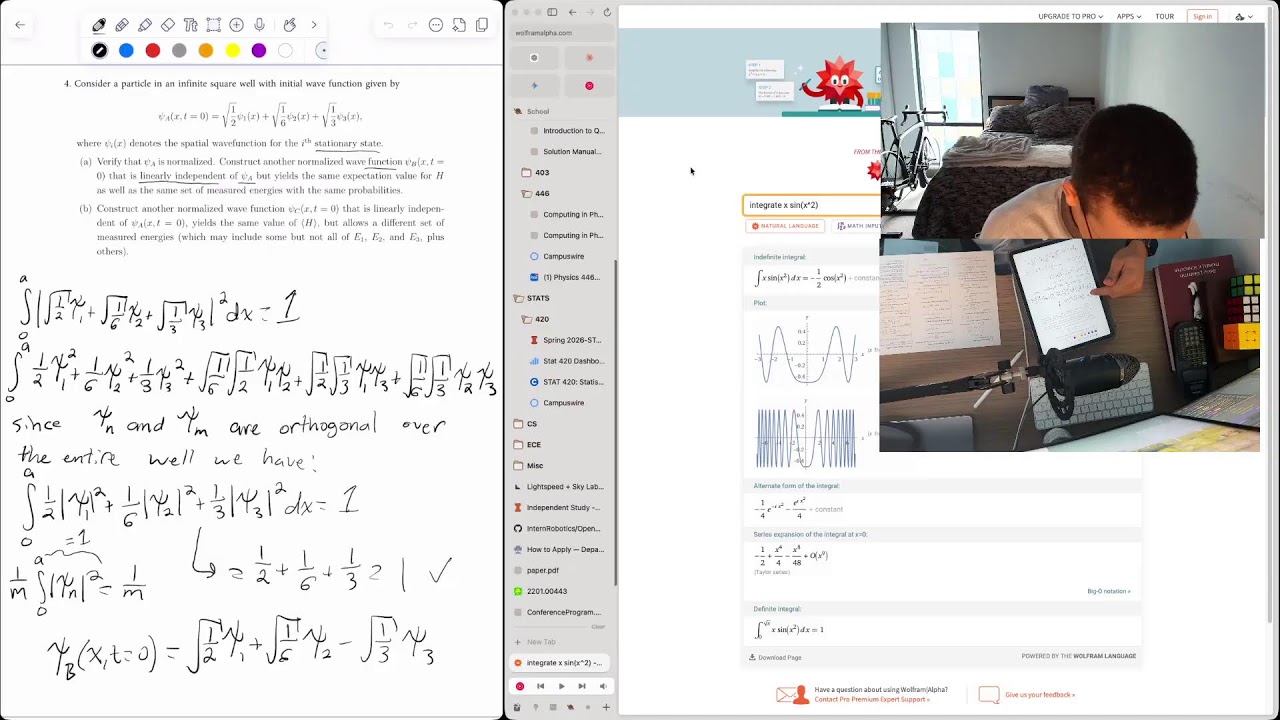
Task: Click the microphone record icon
Action: 259,25
